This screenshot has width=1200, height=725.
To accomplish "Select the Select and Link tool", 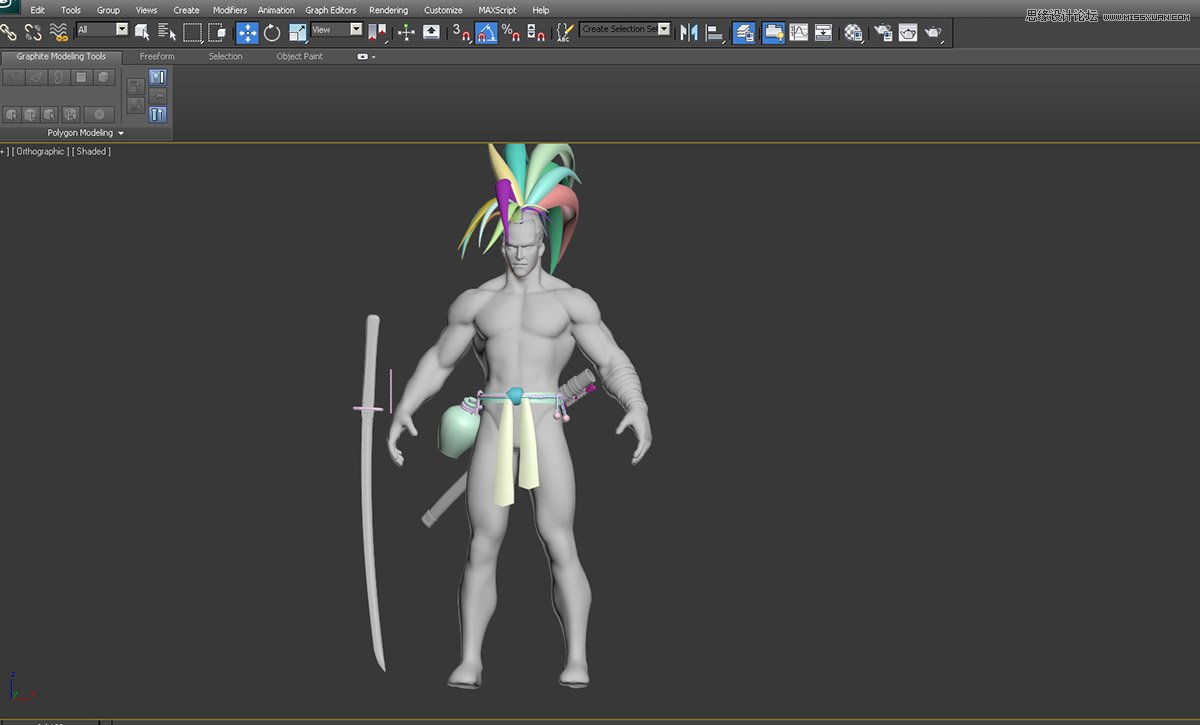I will click(10, 32).
